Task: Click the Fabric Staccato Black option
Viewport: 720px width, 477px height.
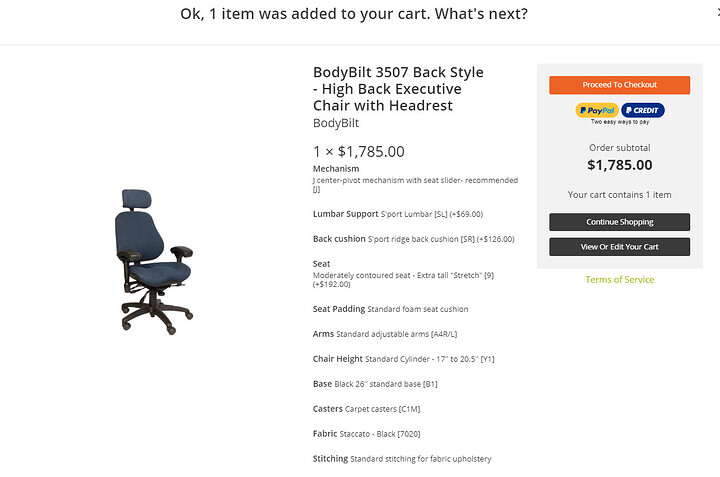Action: [366, 433]
